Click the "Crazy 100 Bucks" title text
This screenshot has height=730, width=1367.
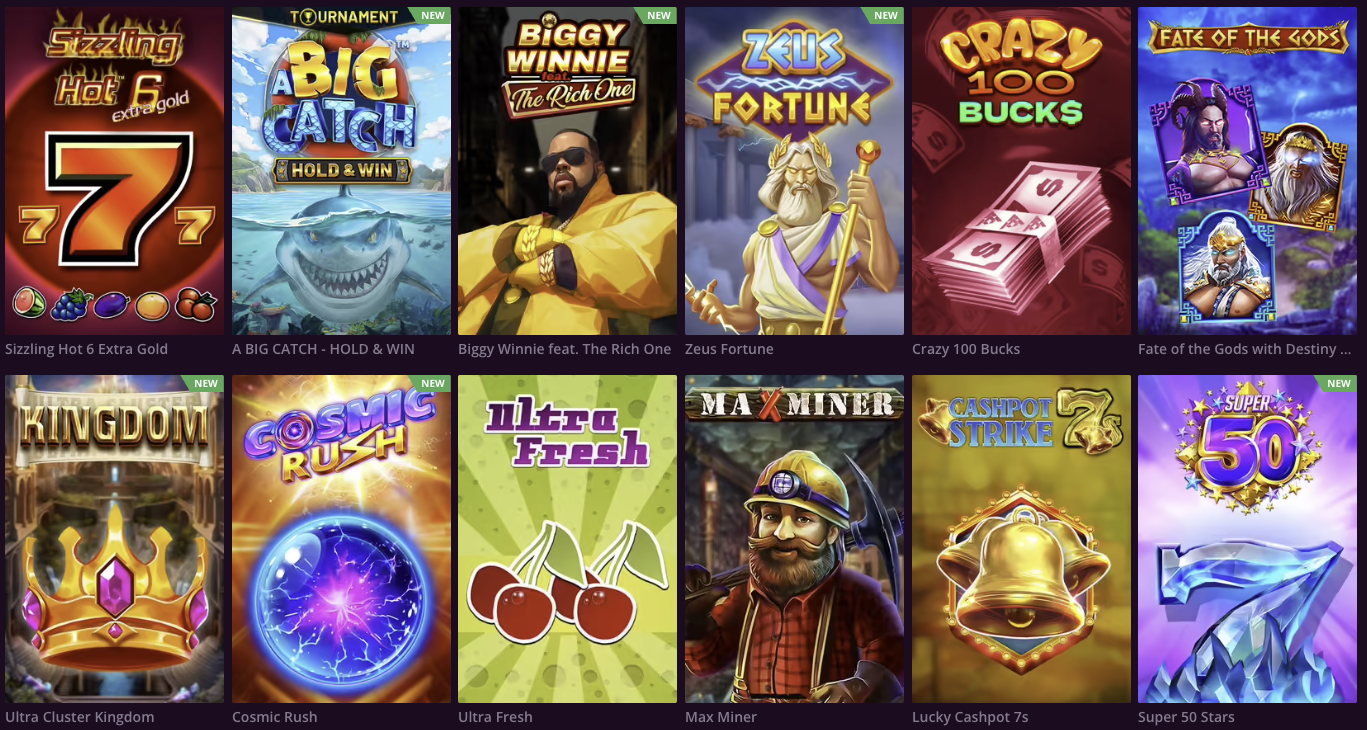pos(966,349)
